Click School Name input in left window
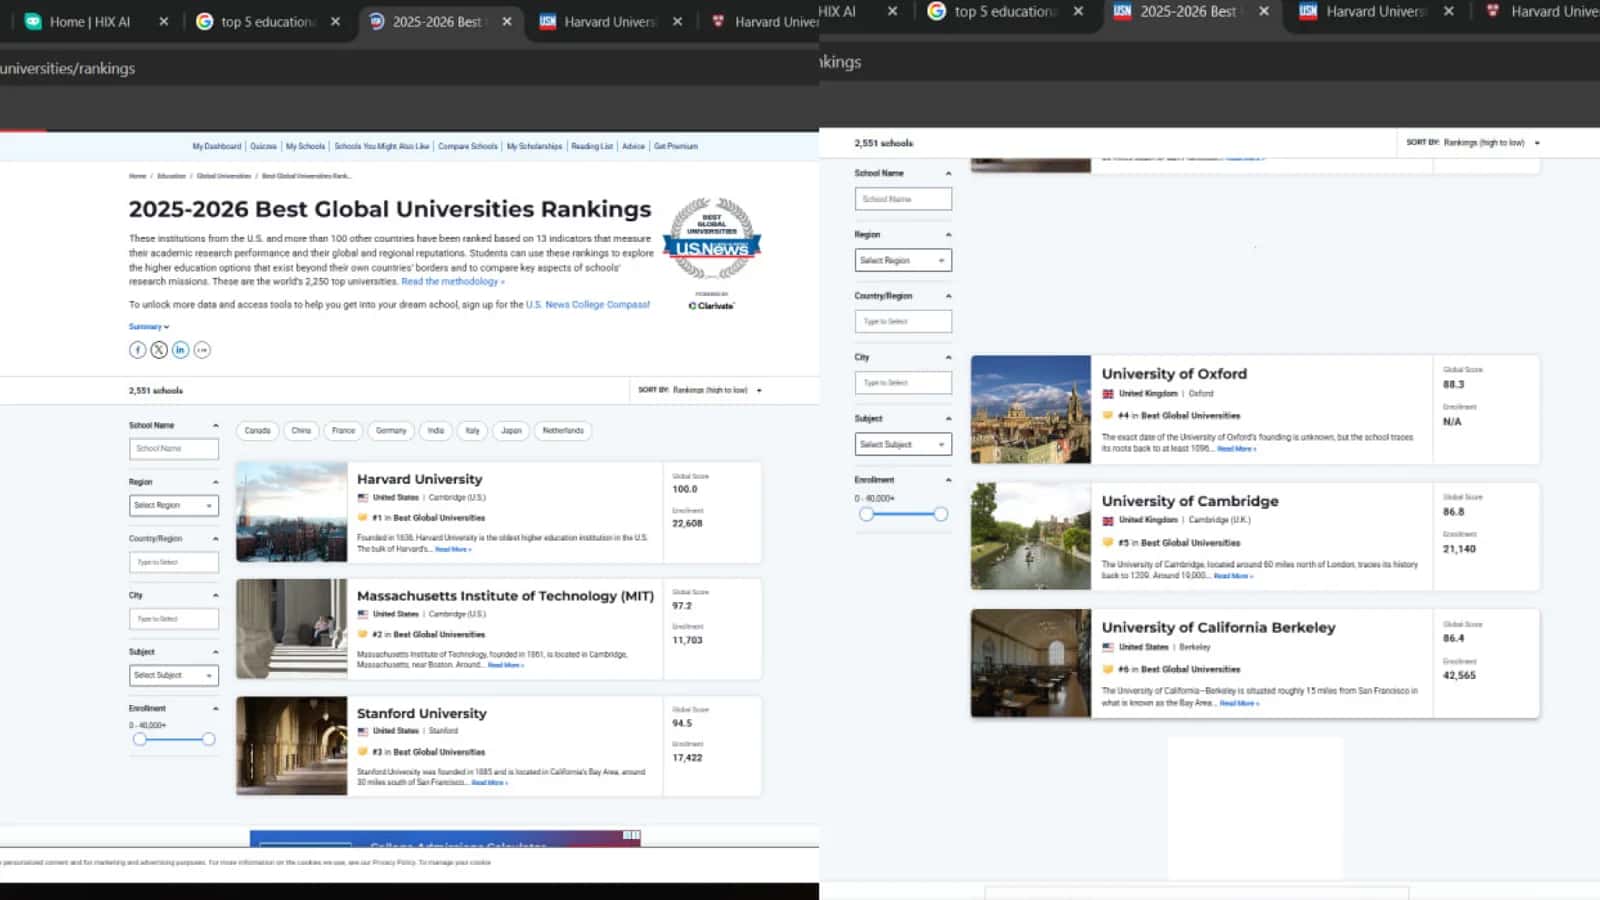 [174, 449]
